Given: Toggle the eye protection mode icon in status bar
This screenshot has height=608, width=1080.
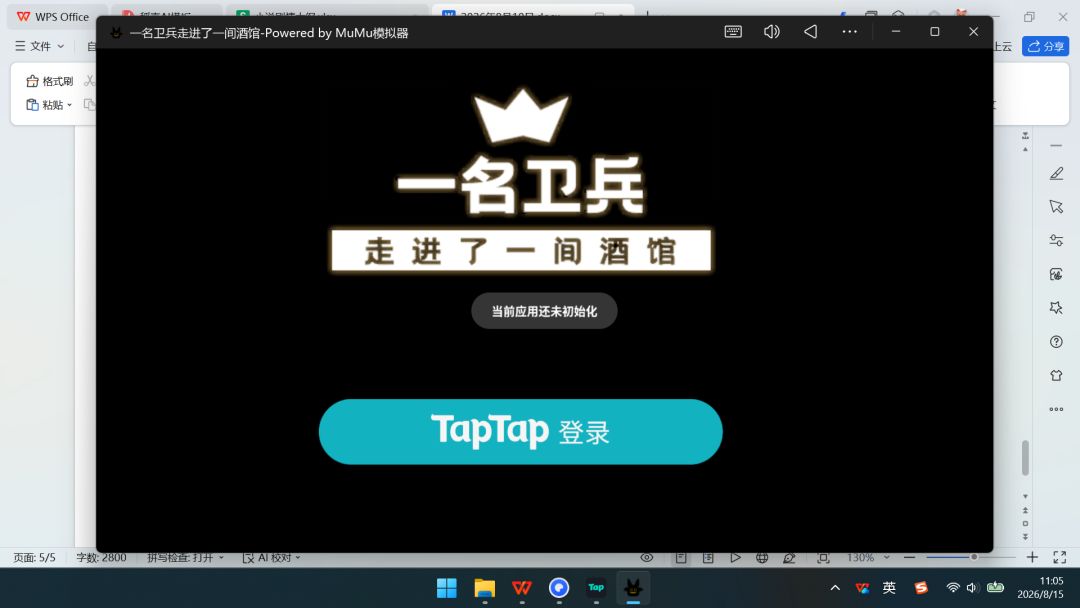Looking at the screenshot, I should pos(646,558).
